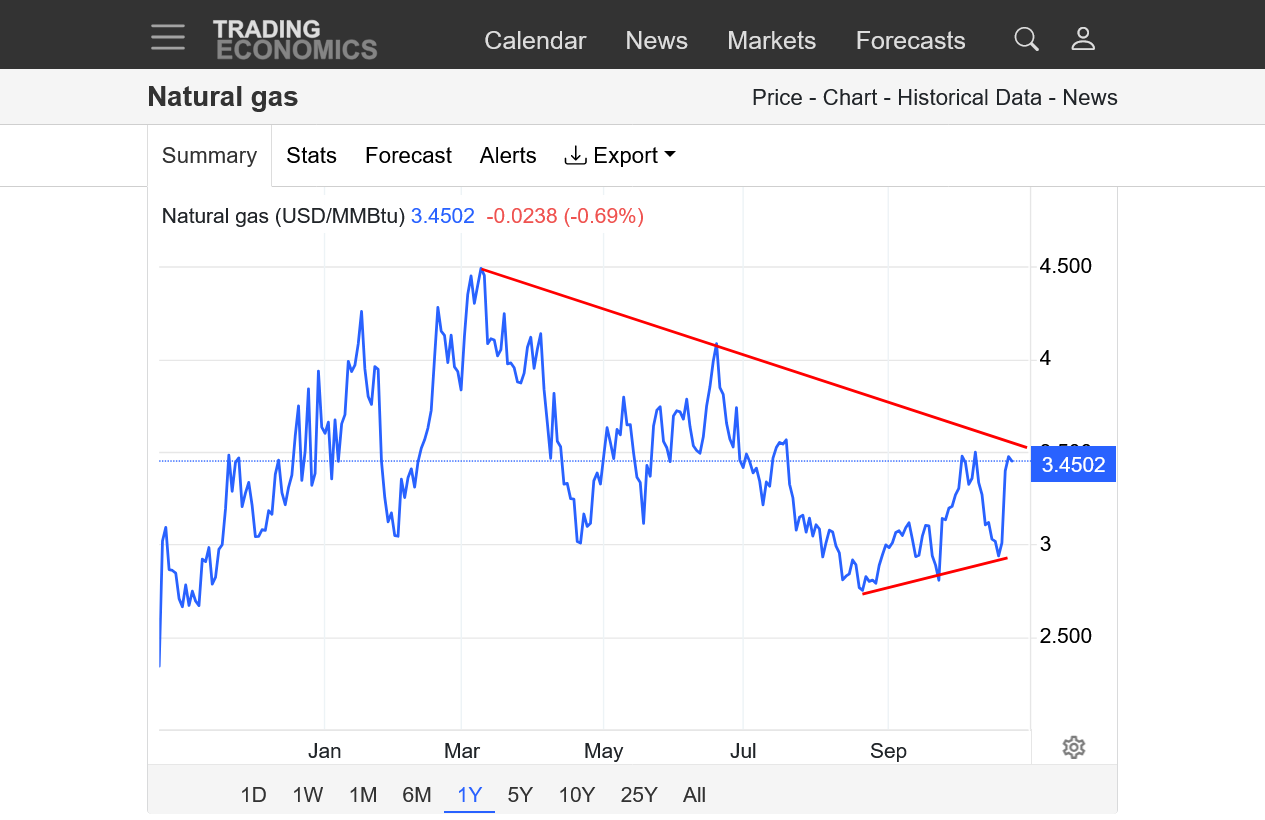Switch chart range to 6M

(x=416, y=795)
